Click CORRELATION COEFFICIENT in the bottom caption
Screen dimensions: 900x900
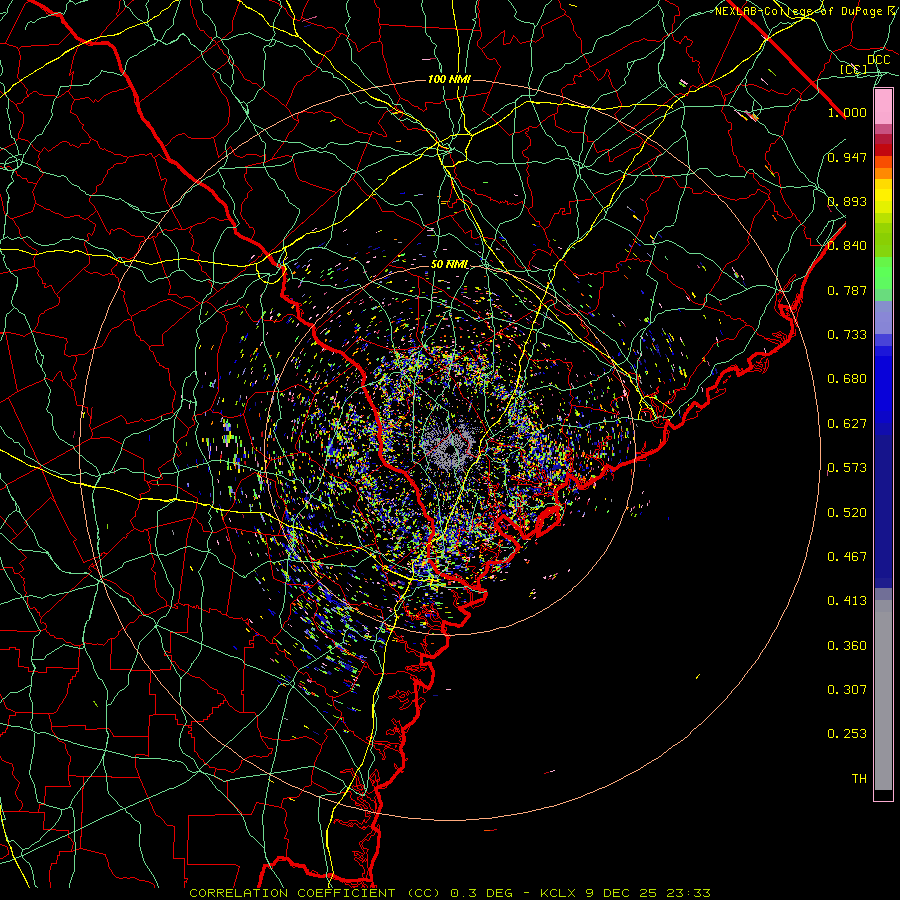pyautogui.click(x=292, y=893)
